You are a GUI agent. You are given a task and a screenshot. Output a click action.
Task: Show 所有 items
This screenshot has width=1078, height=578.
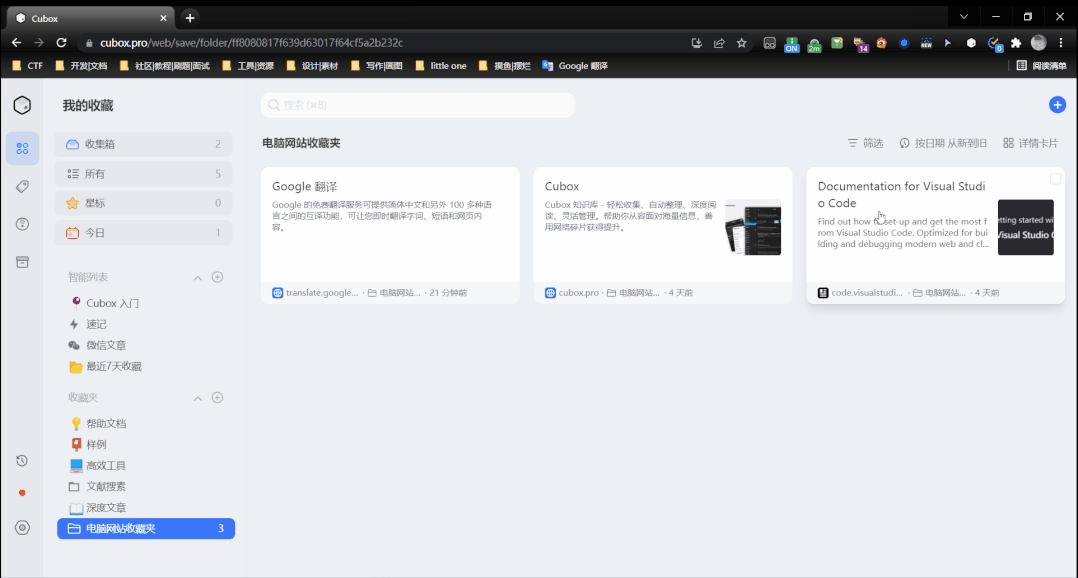tap(143, 174)
